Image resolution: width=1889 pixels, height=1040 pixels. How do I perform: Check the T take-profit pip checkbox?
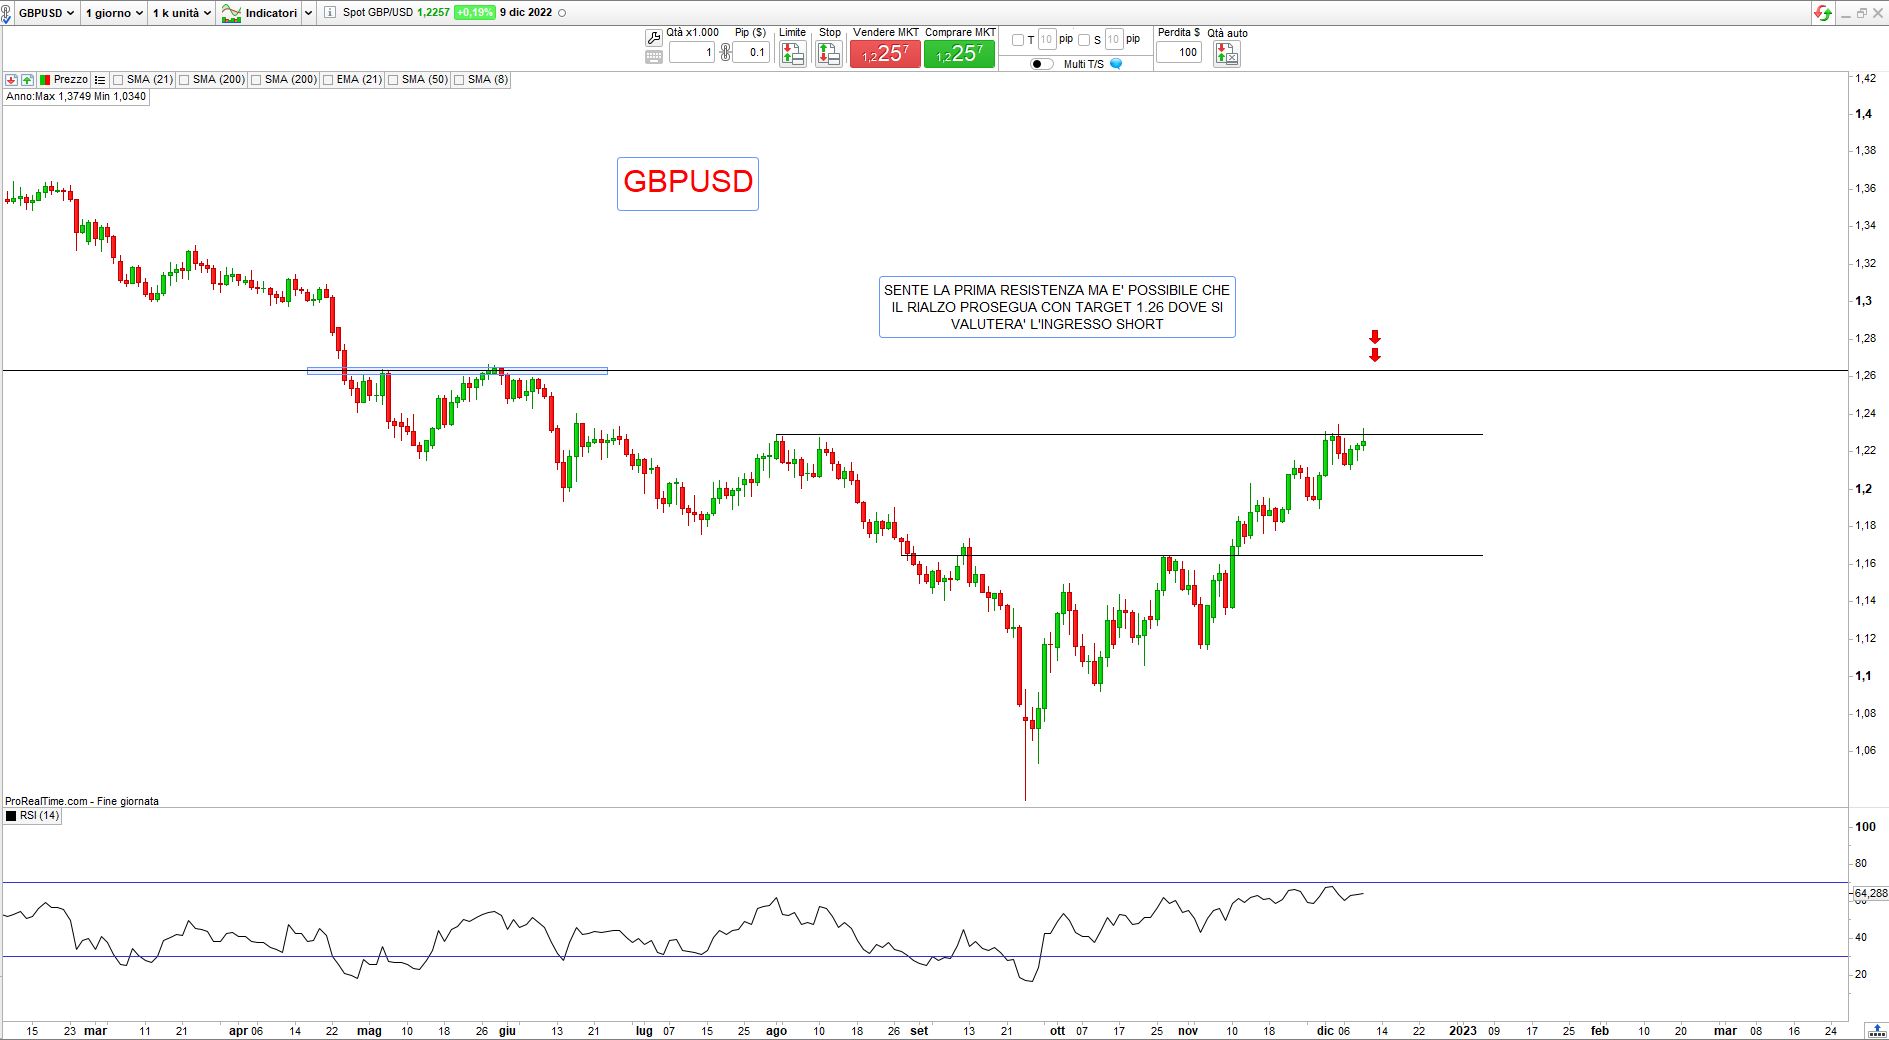pos(1017,40)
